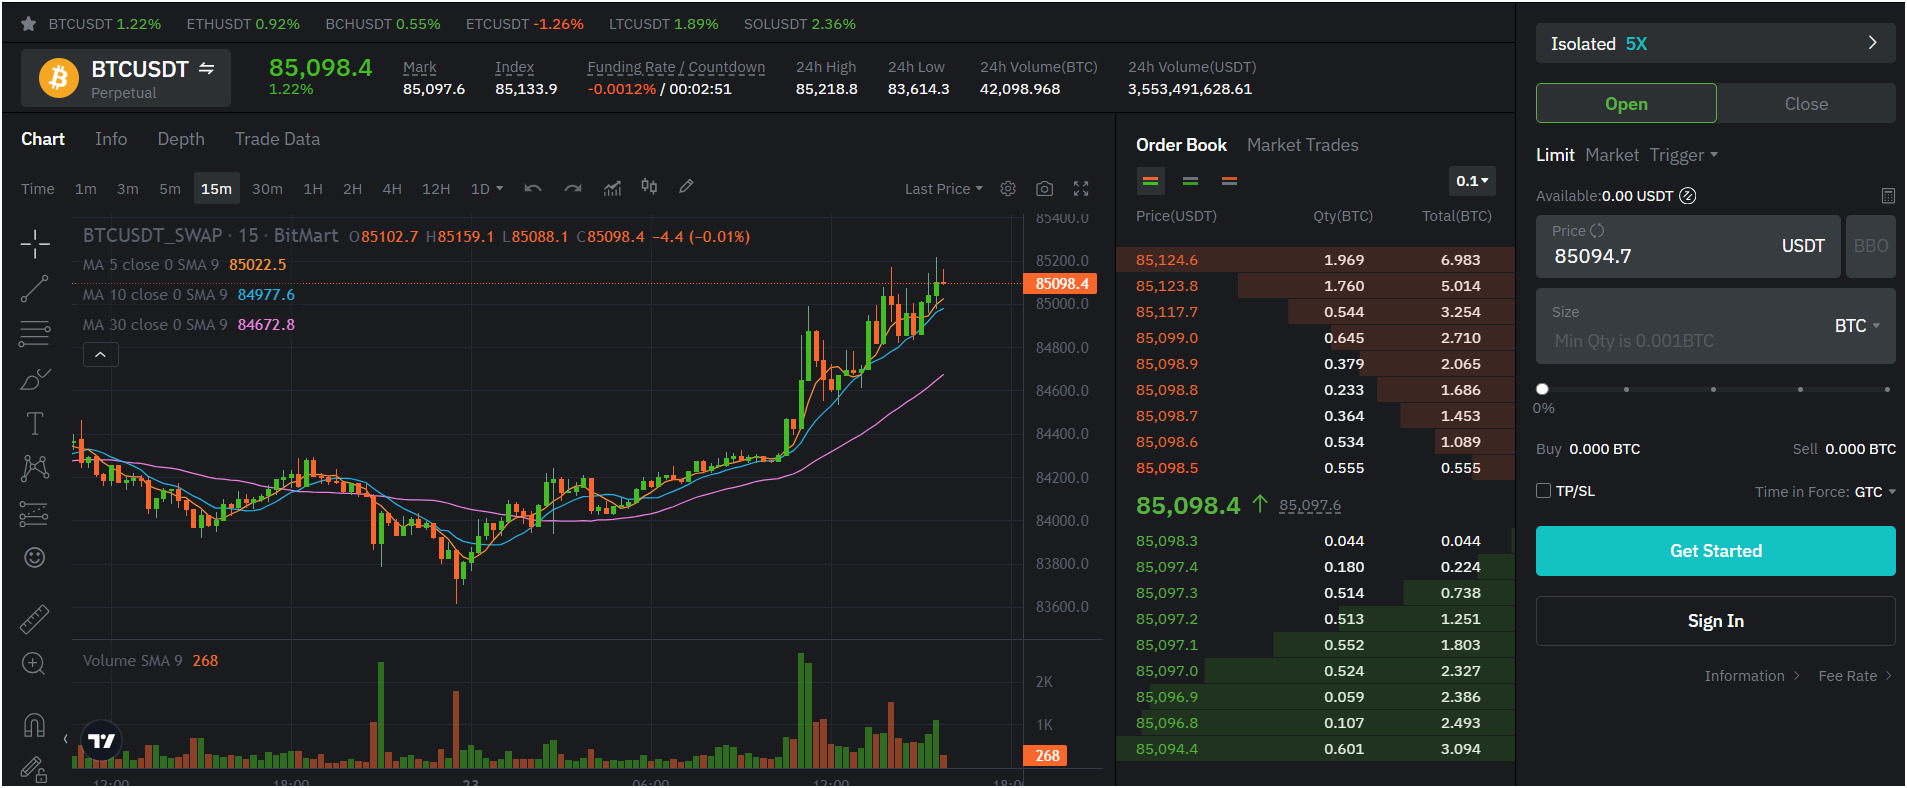Select the crosshair cursor tool
The image size is (1907, 788).
point(35,243)
